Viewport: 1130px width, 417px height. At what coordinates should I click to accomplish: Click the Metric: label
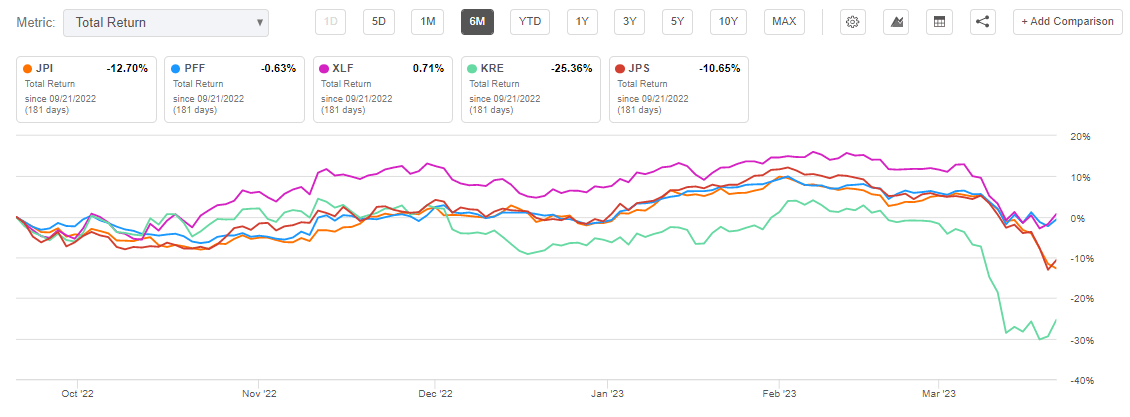click(35, 22)
